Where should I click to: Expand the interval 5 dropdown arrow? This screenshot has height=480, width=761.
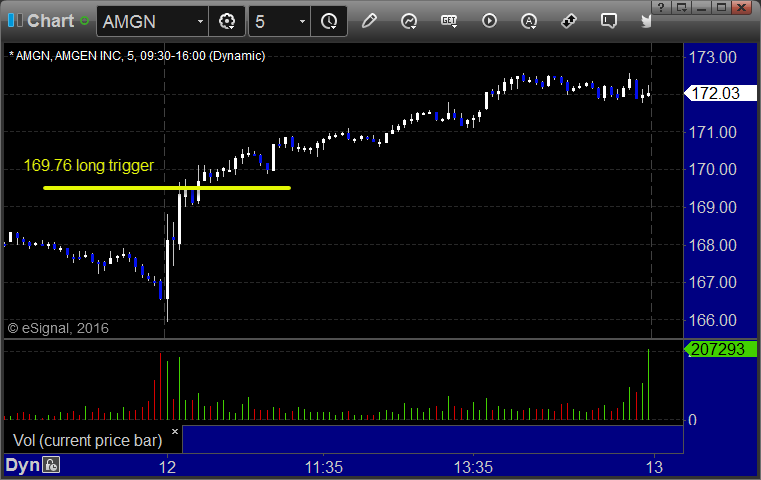click(x=302, y=21)
